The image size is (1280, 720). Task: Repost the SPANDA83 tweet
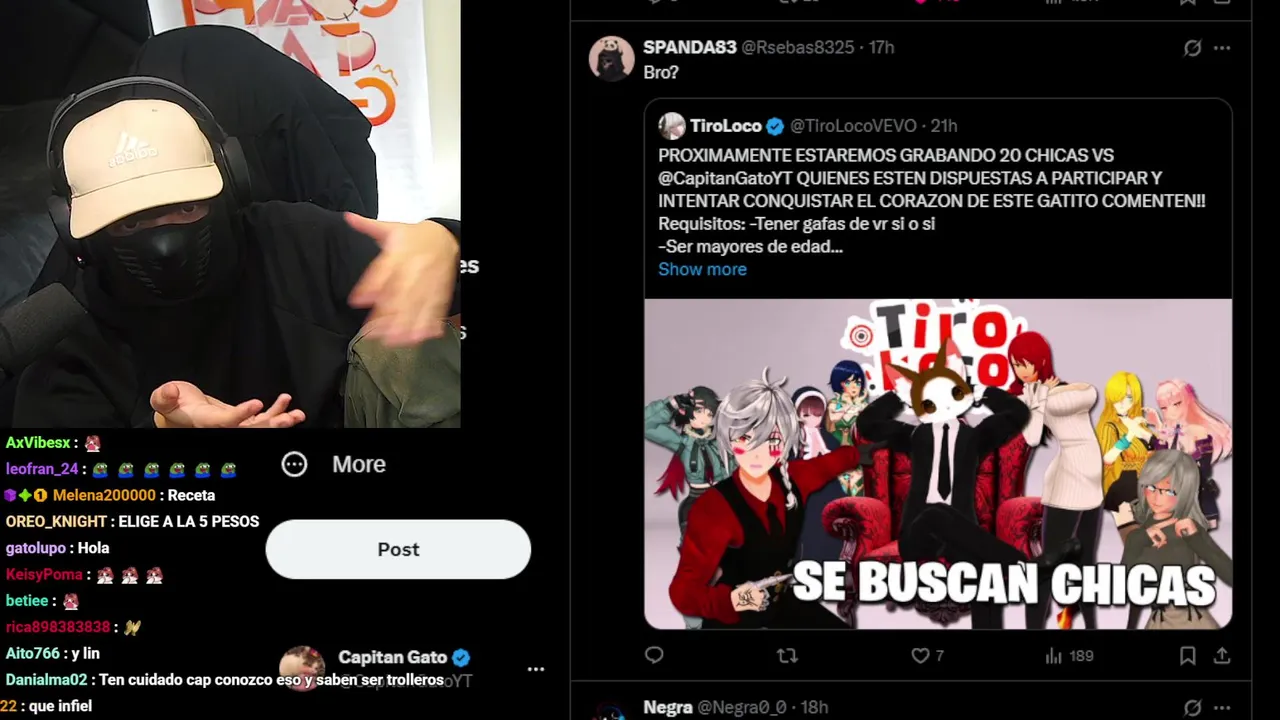click(787, 656)
